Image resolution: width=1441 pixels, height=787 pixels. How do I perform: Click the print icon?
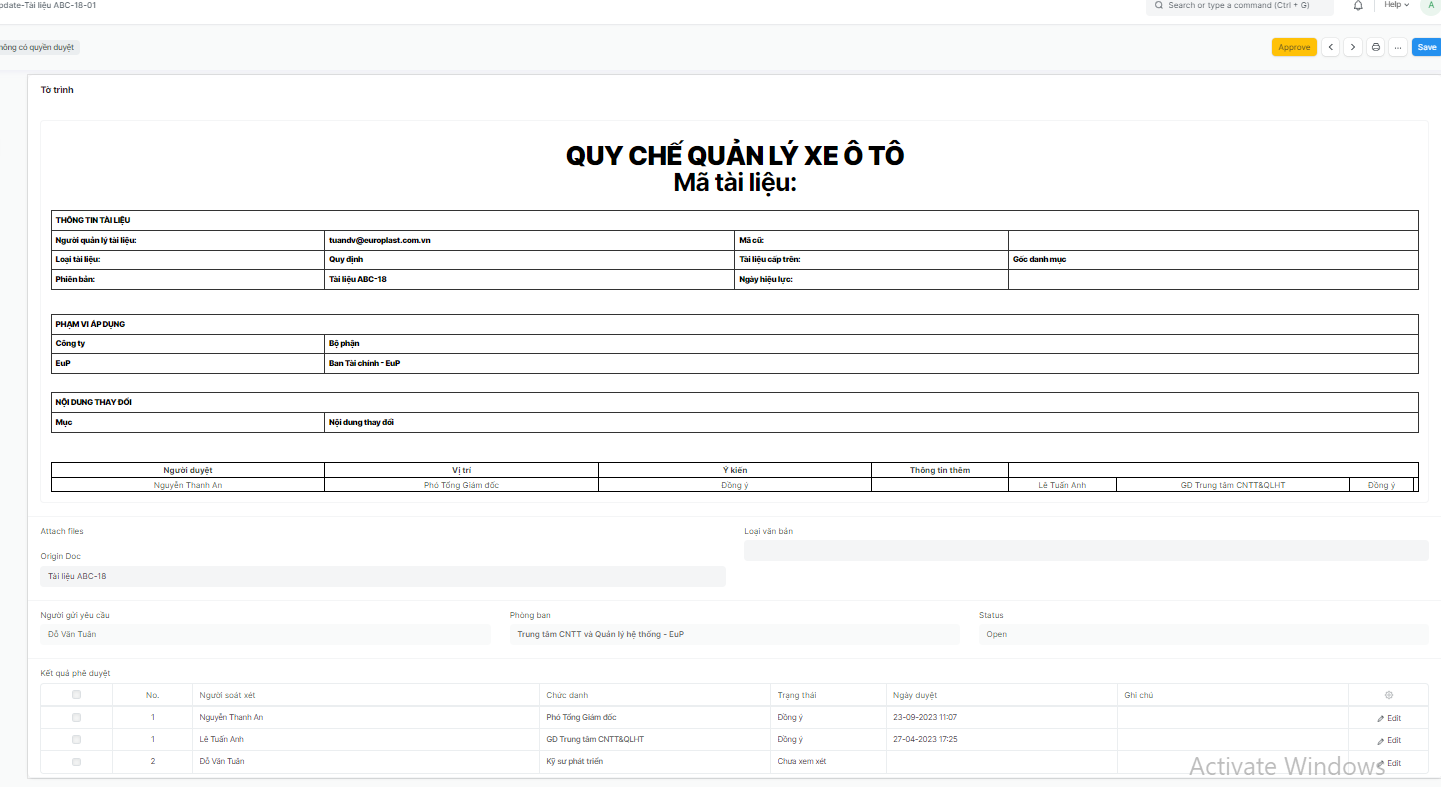click(x=1376, y=47)
